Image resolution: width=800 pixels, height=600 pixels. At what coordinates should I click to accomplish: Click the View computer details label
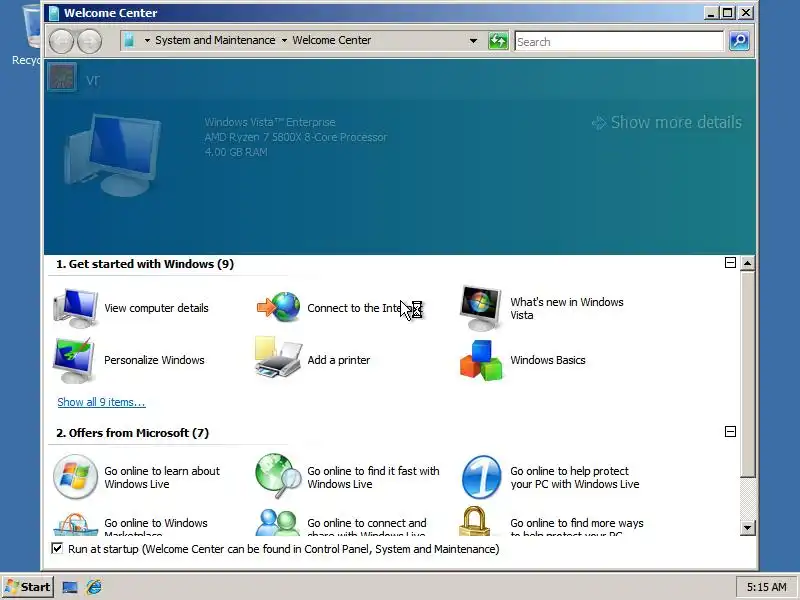[156, 308]
